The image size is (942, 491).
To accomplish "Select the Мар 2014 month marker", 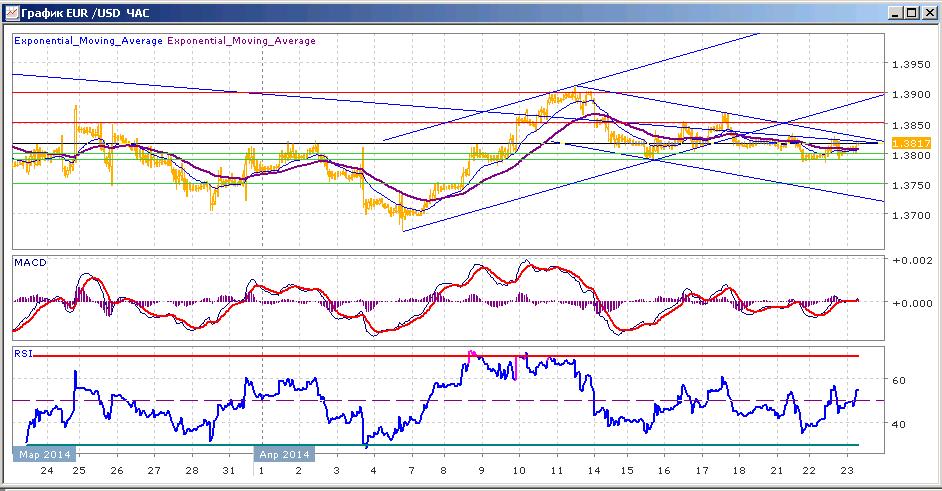I will tap(45, 454).
